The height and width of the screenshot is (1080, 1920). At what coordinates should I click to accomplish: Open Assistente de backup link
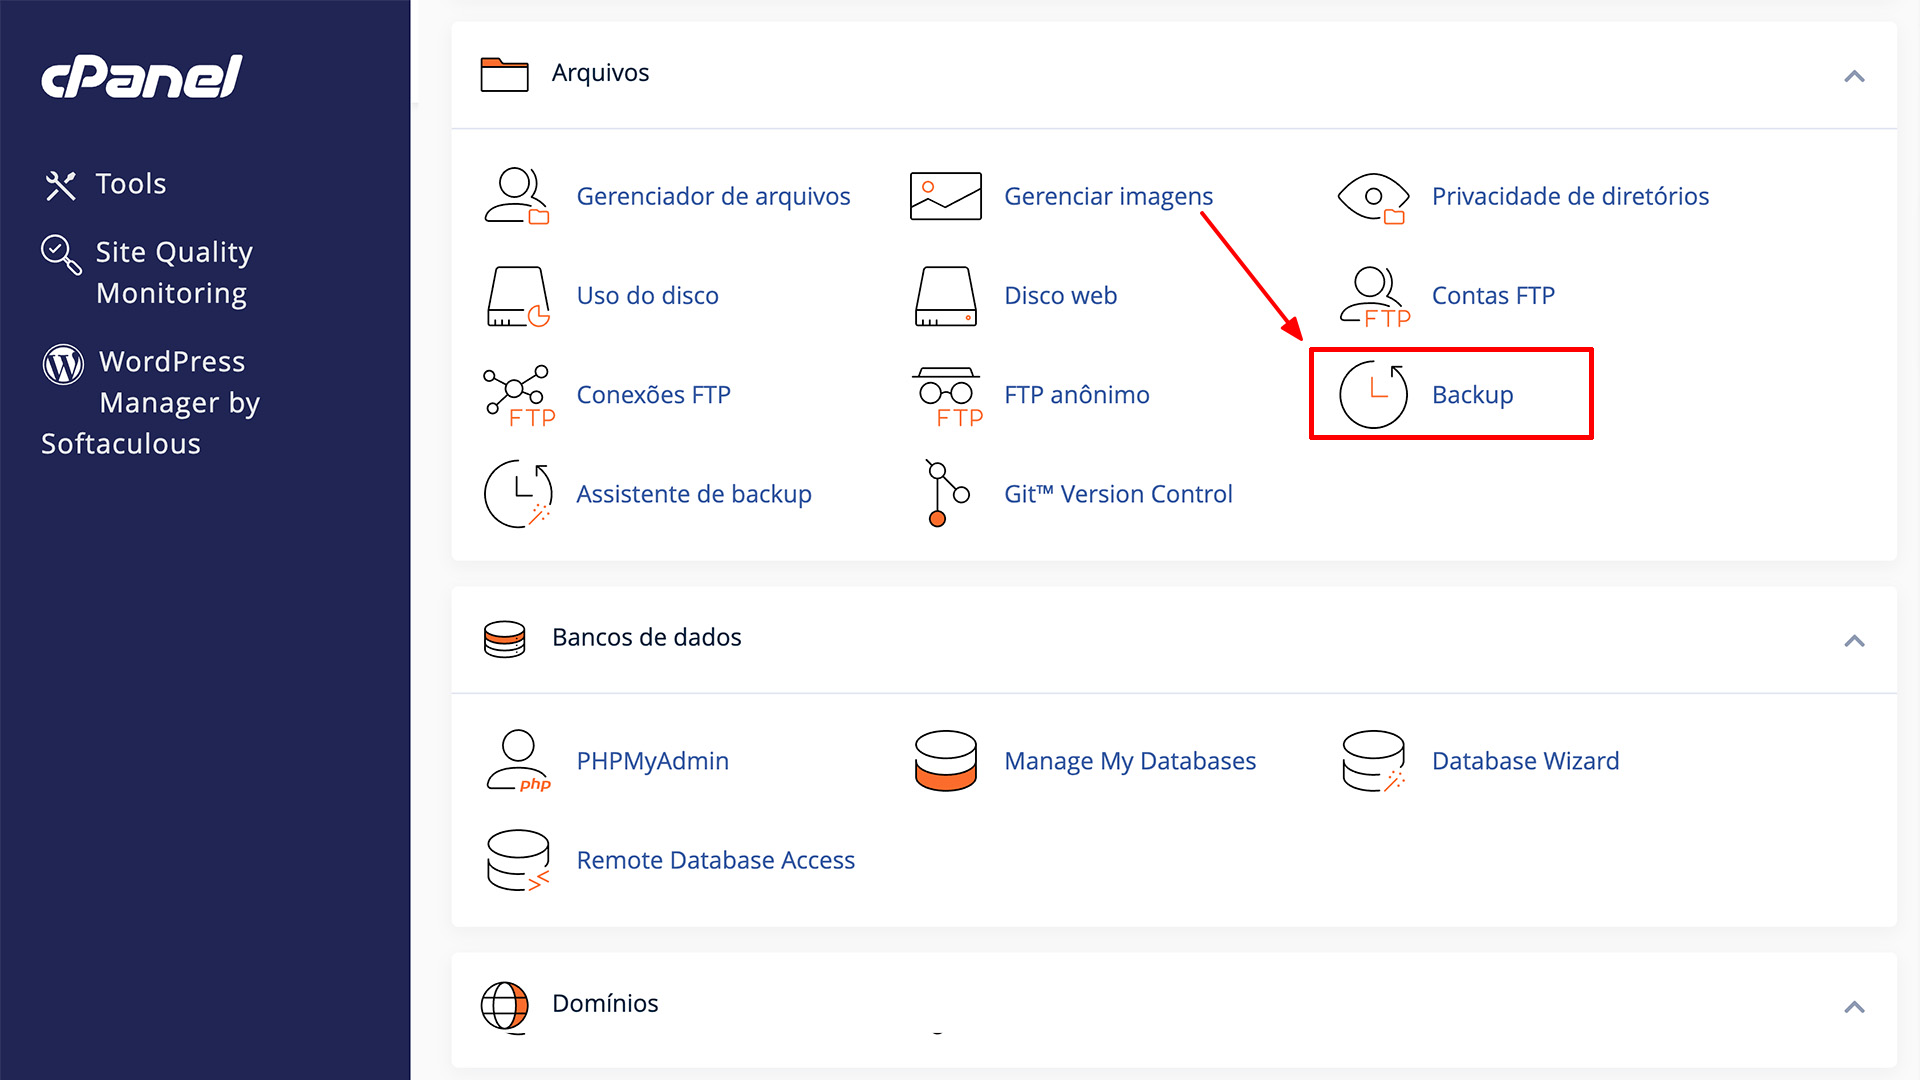(694, 494)
